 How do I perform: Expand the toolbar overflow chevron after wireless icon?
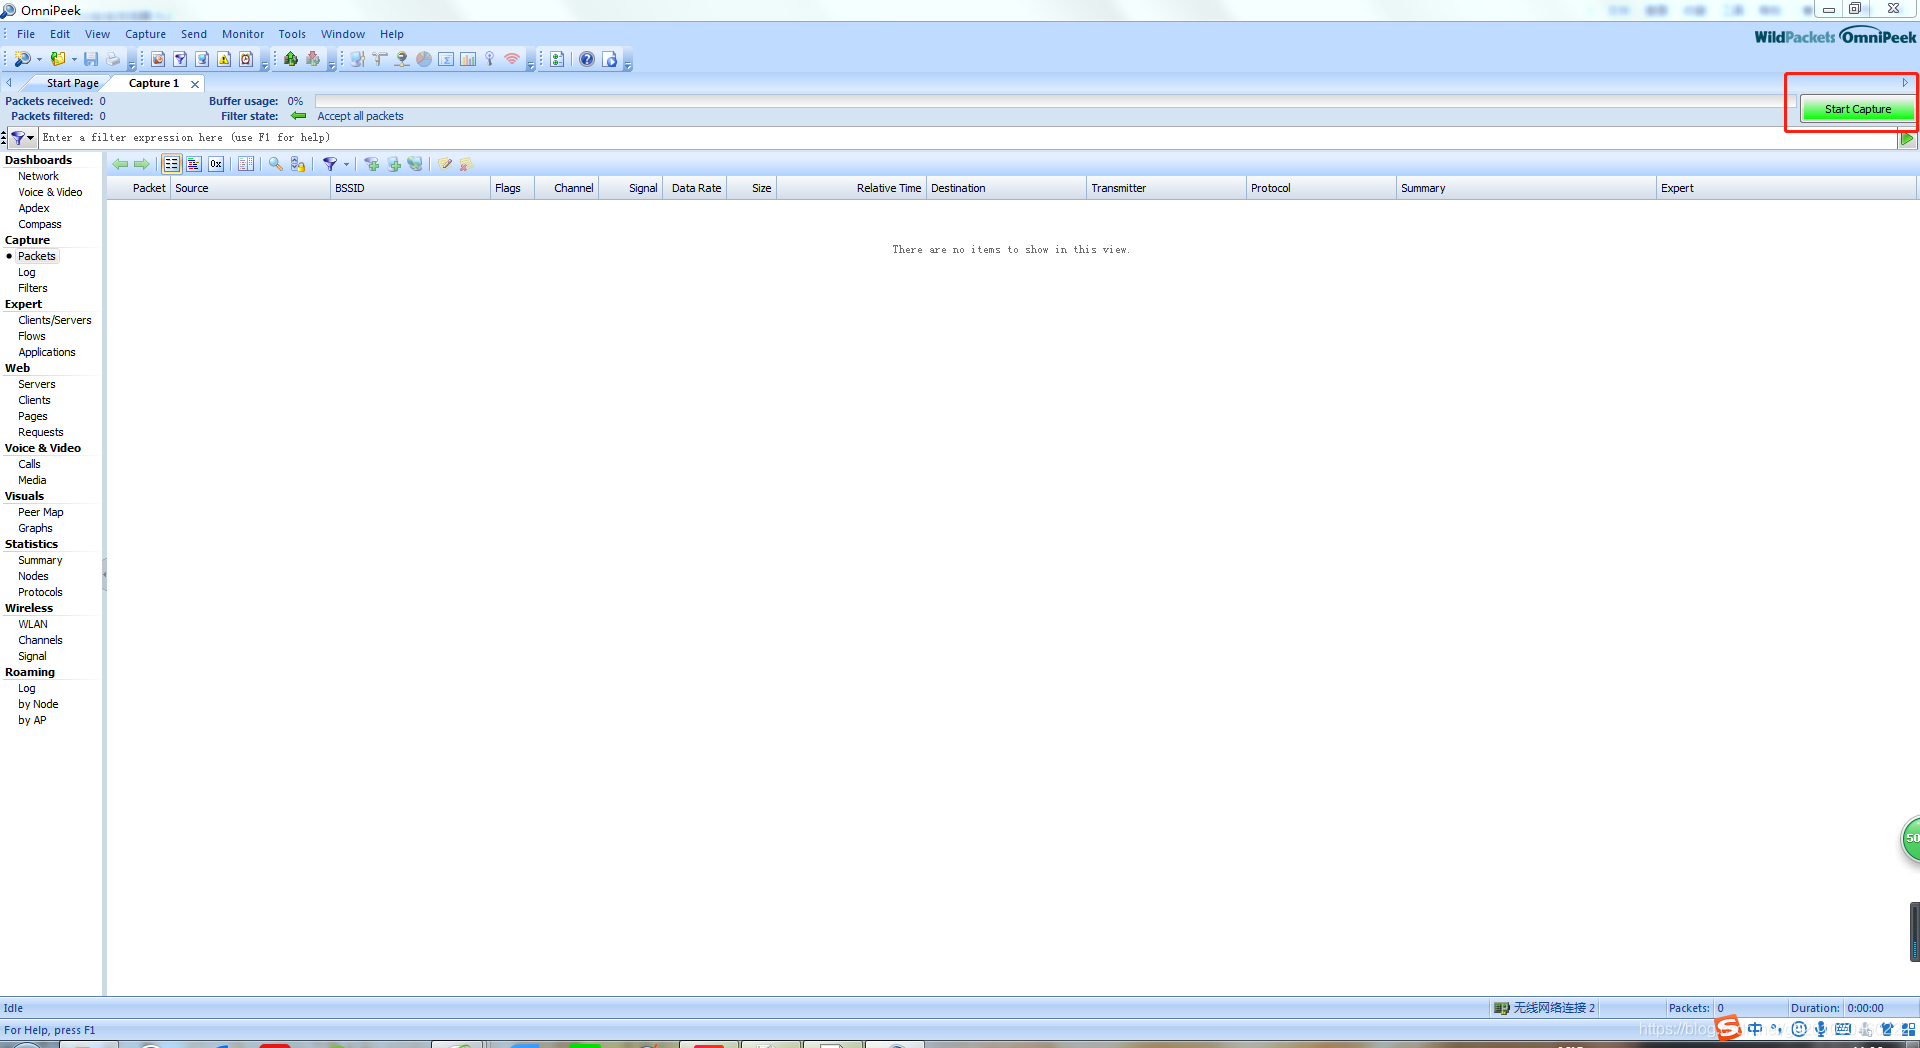[531, 64]
